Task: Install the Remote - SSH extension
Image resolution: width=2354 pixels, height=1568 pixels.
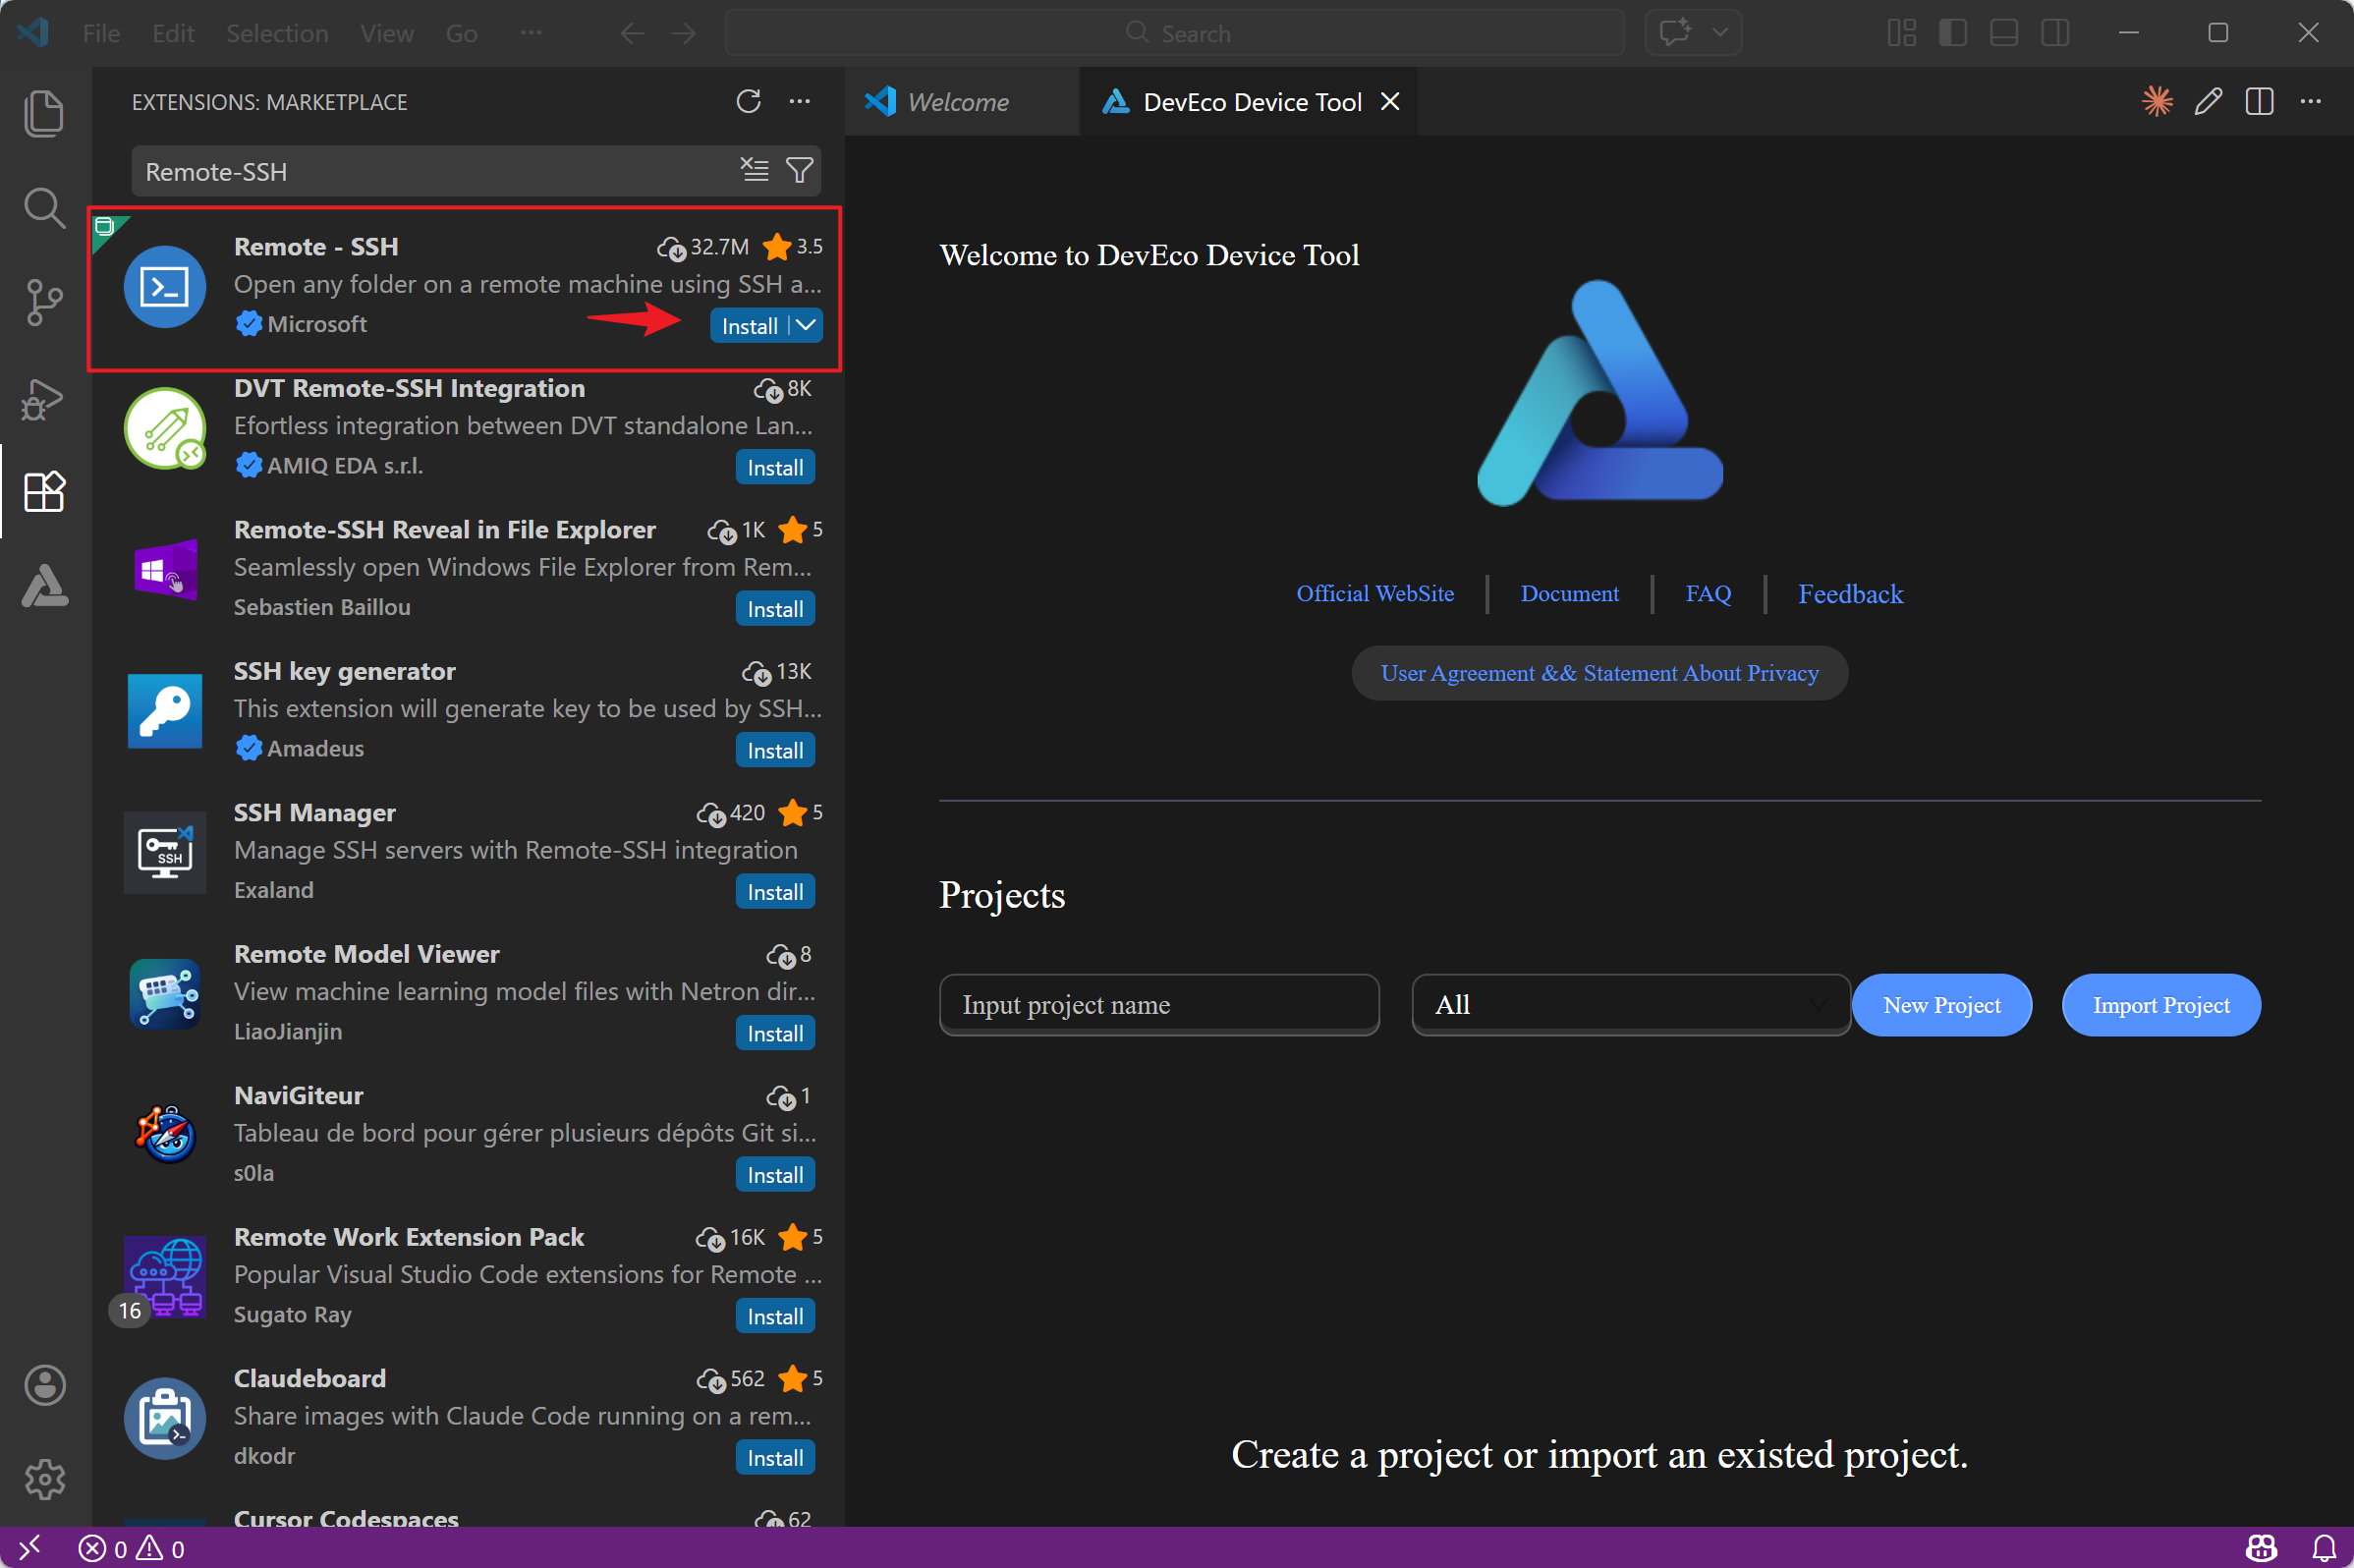Action: click(x=749, y=325)
